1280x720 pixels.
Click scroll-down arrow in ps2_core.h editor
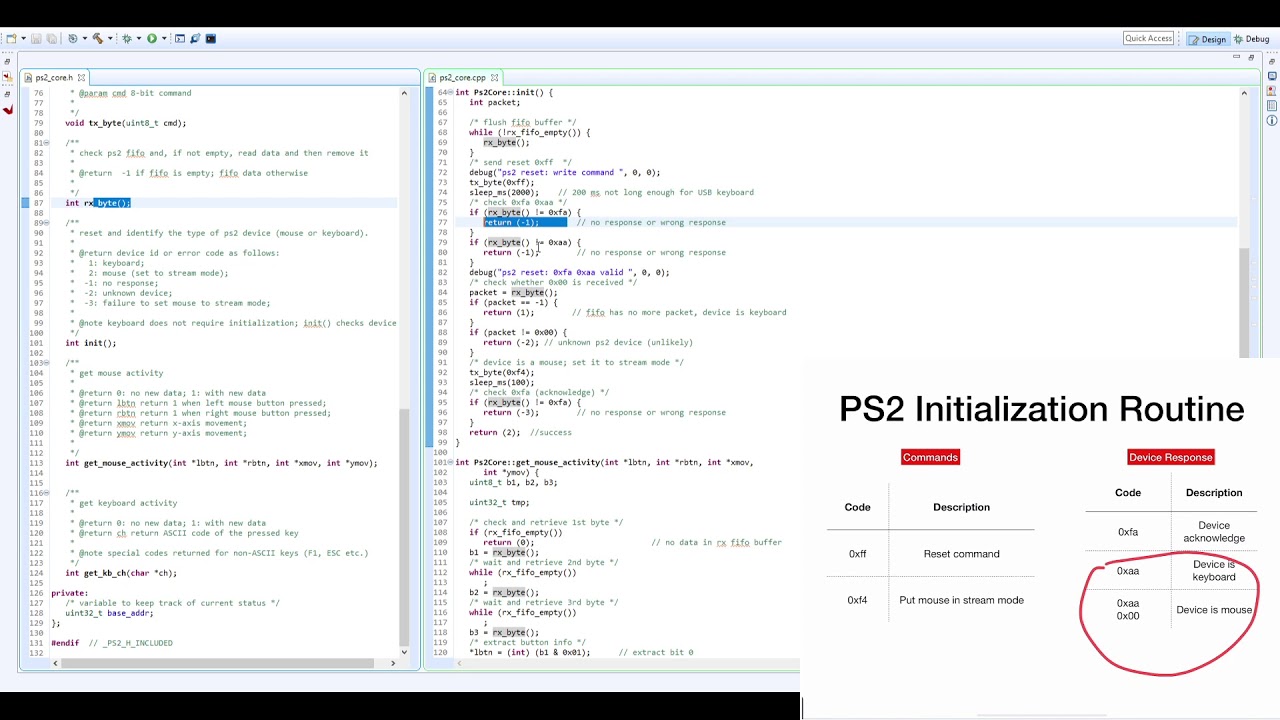(x=404, y=651)
